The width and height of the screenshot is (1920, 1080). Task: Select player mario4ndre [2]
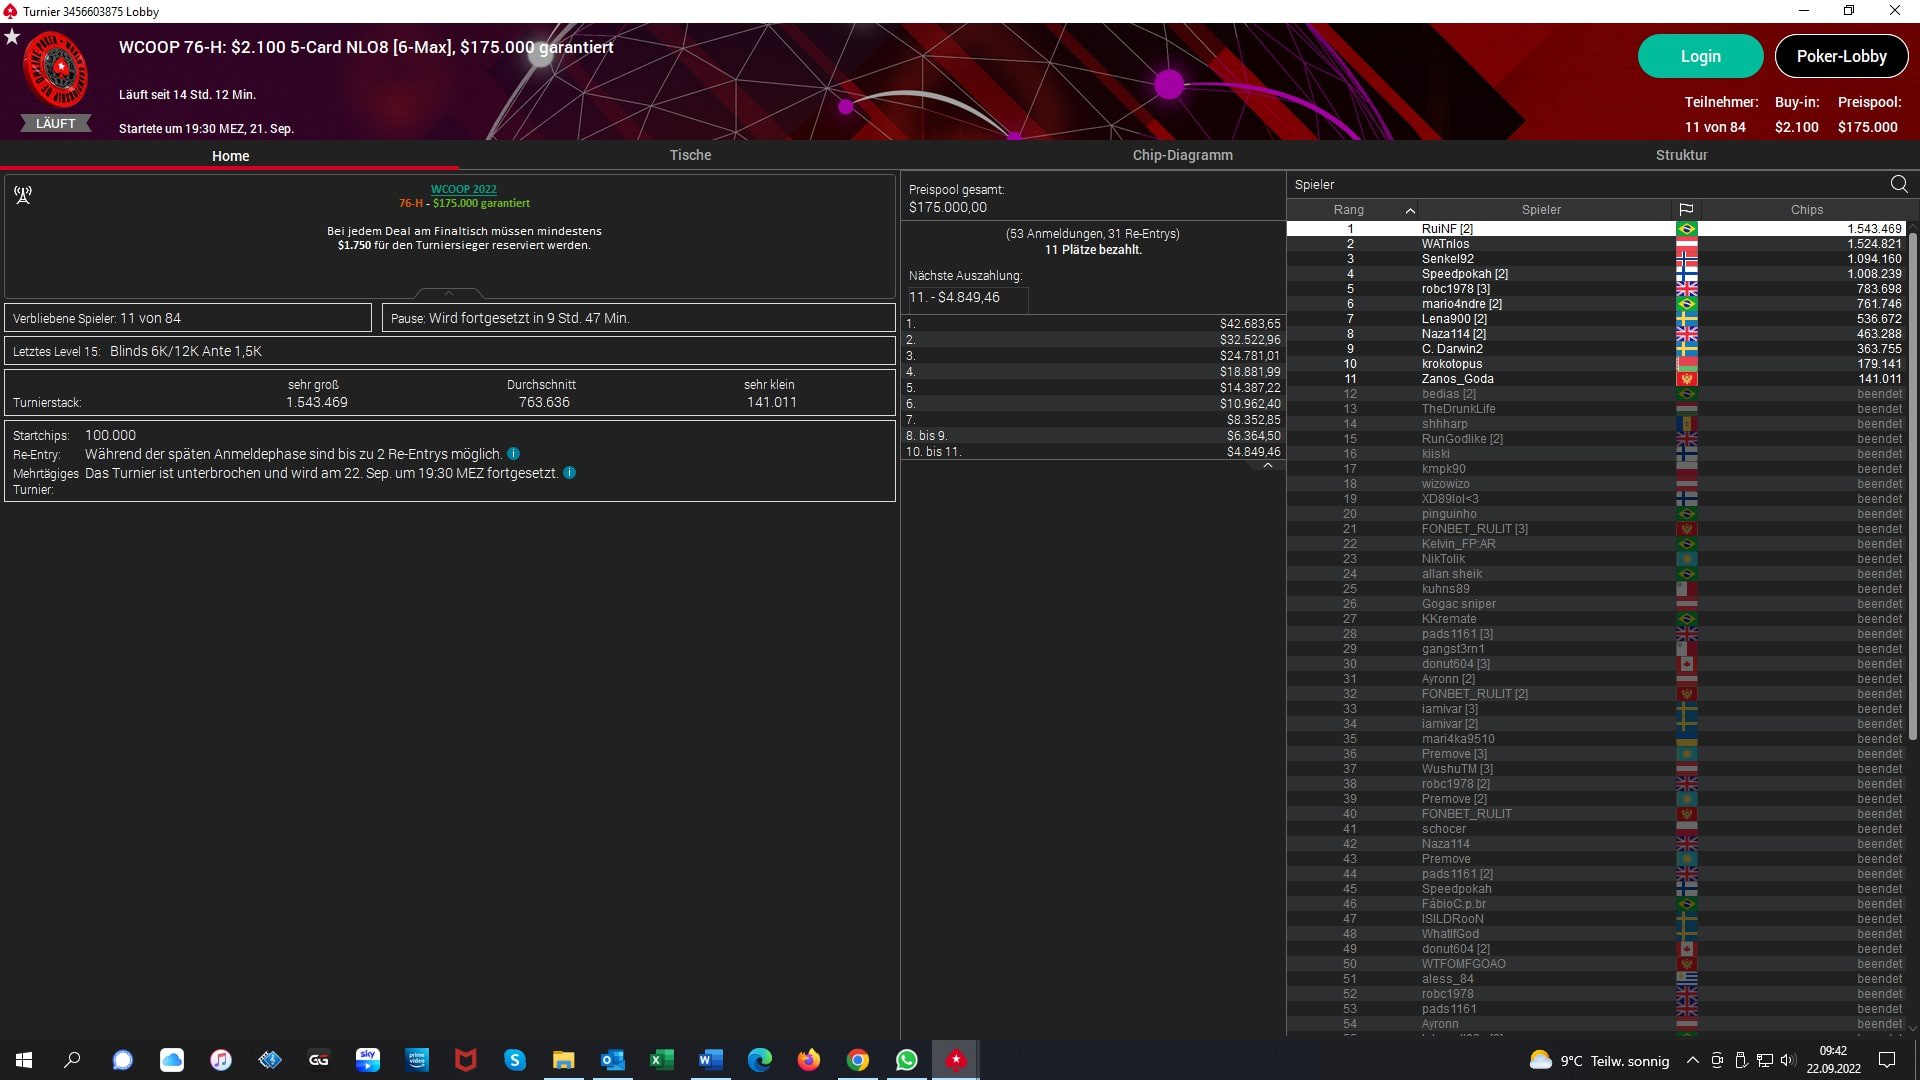[x=1595, y=303]
